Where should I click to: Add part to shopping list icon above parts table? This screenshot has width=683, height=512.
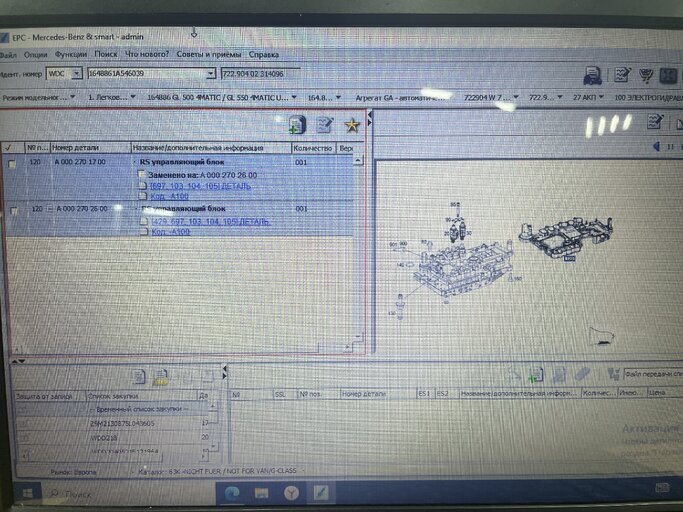click(297, 125)
